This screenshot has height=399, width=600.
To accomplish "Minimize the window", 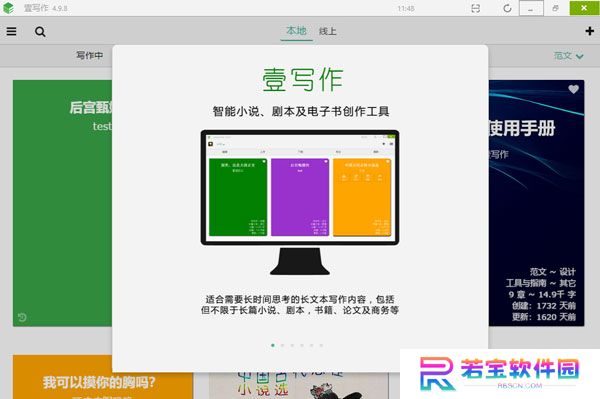I will click(x=531, y=8).
